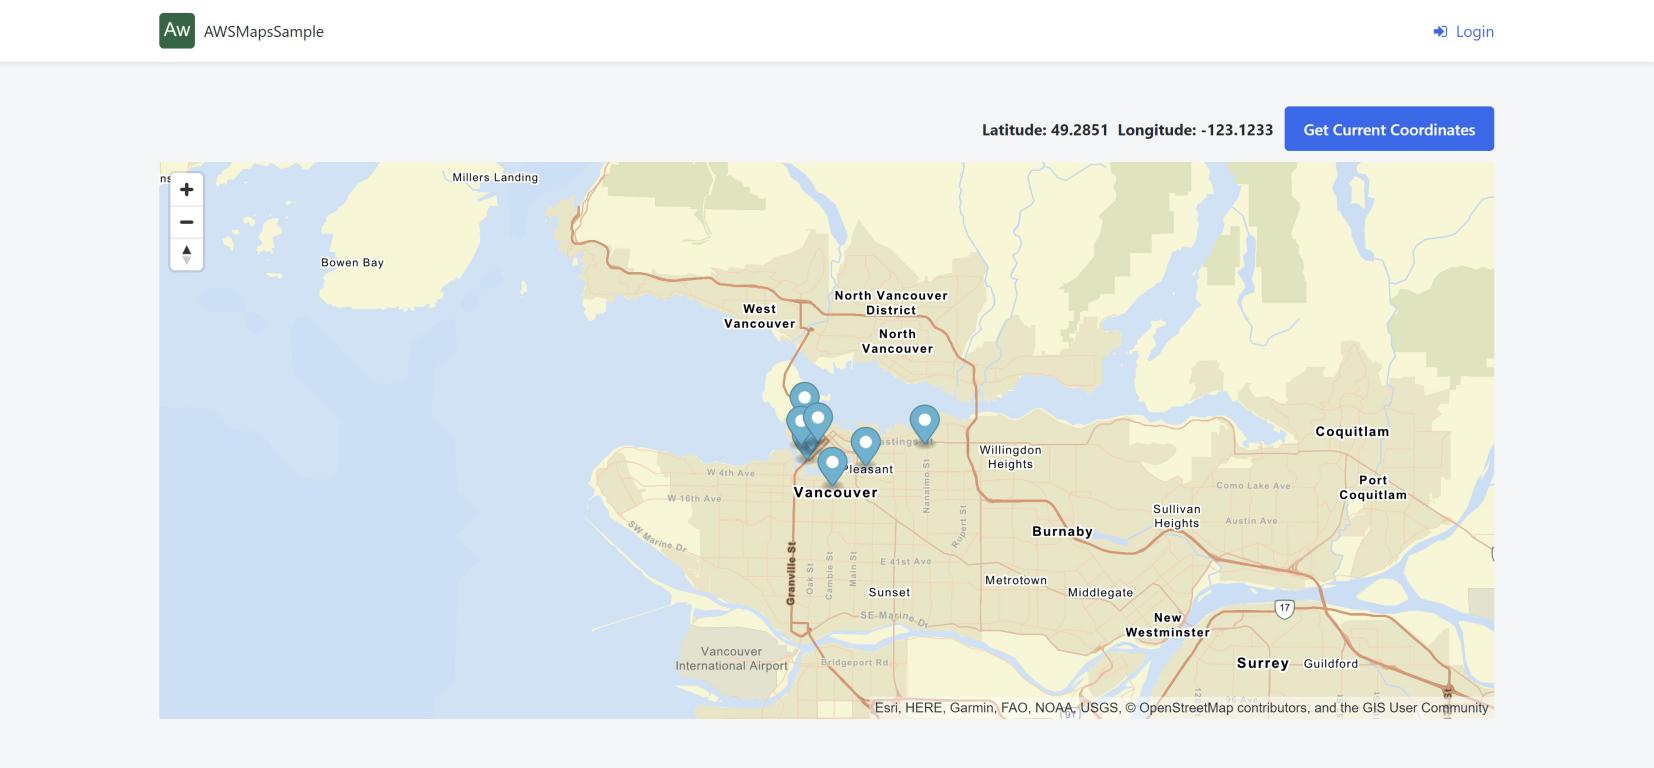Click the Port Coquitlam map label
1654x768 pixels.
point(1373,487)
